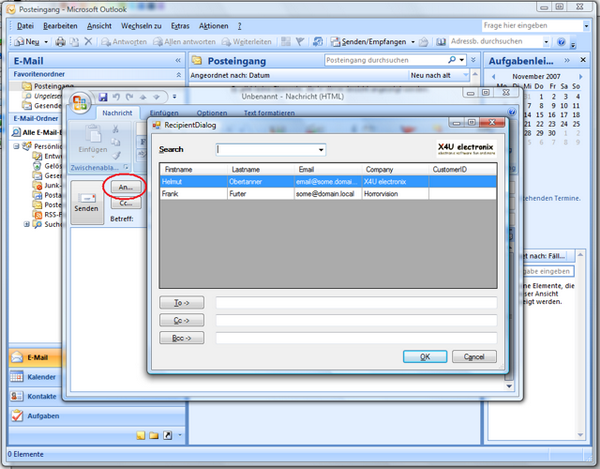Open the Aktionen menu
The image size is (600, 469).
point(214,26)
